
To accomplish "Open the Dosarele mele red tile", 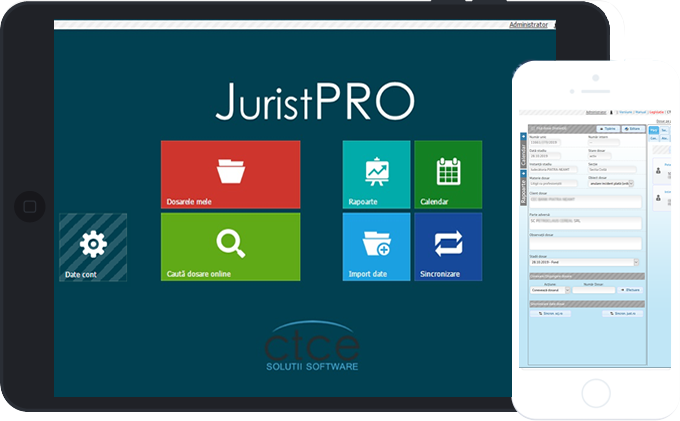I will pos(230,174).
